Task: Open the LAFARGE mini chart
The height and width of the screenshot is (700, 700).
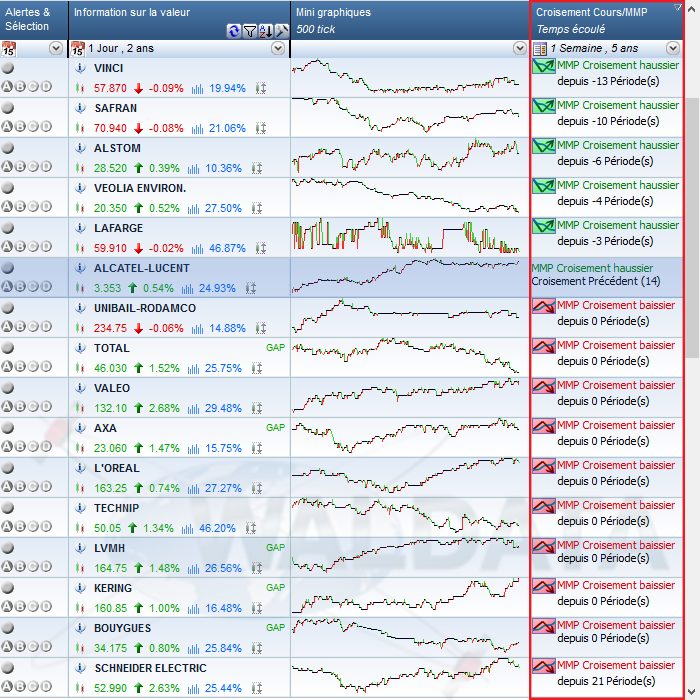Action: coord(405,236)
